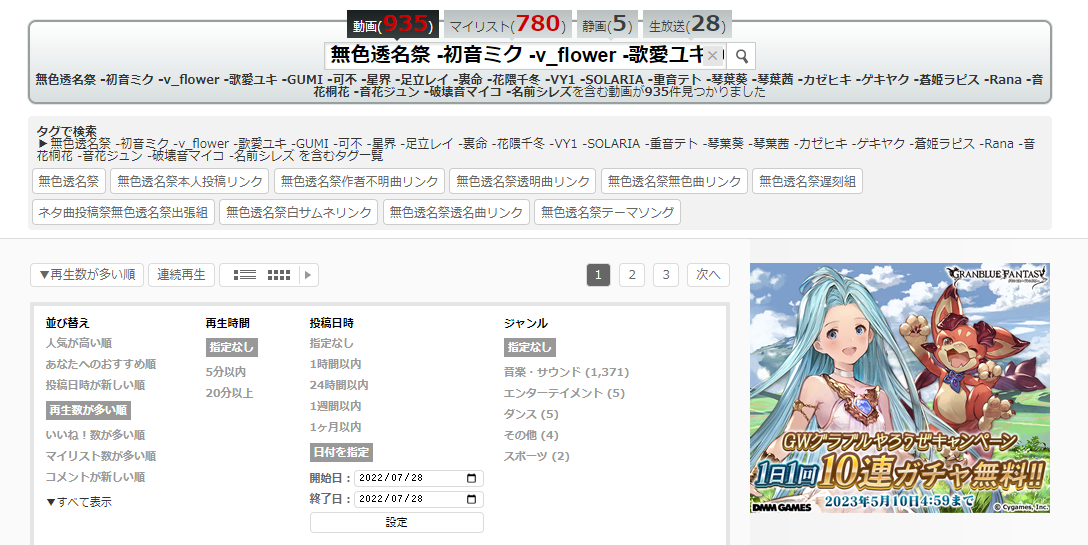Clear the search box with X icon
Screen dimensions: 1088x545
[x=712, y=56]
